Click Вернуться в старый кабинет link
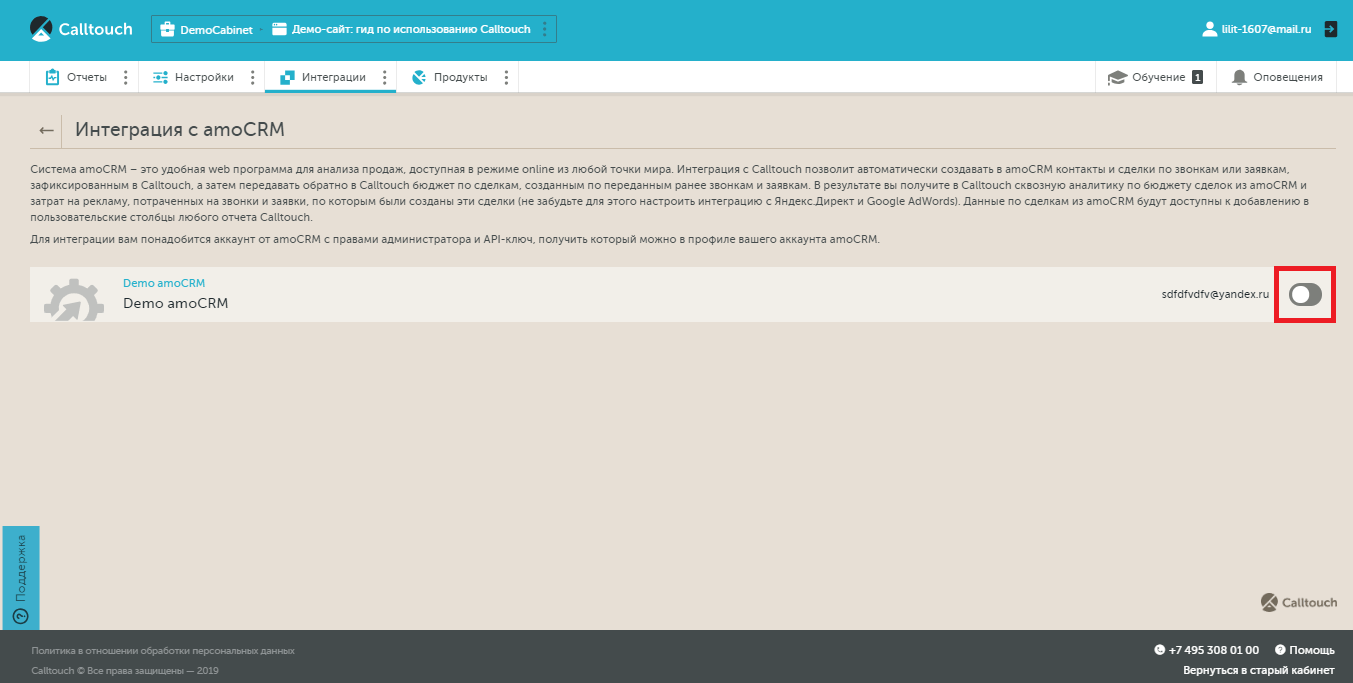1353x683 pixels. click(1259, 671)
